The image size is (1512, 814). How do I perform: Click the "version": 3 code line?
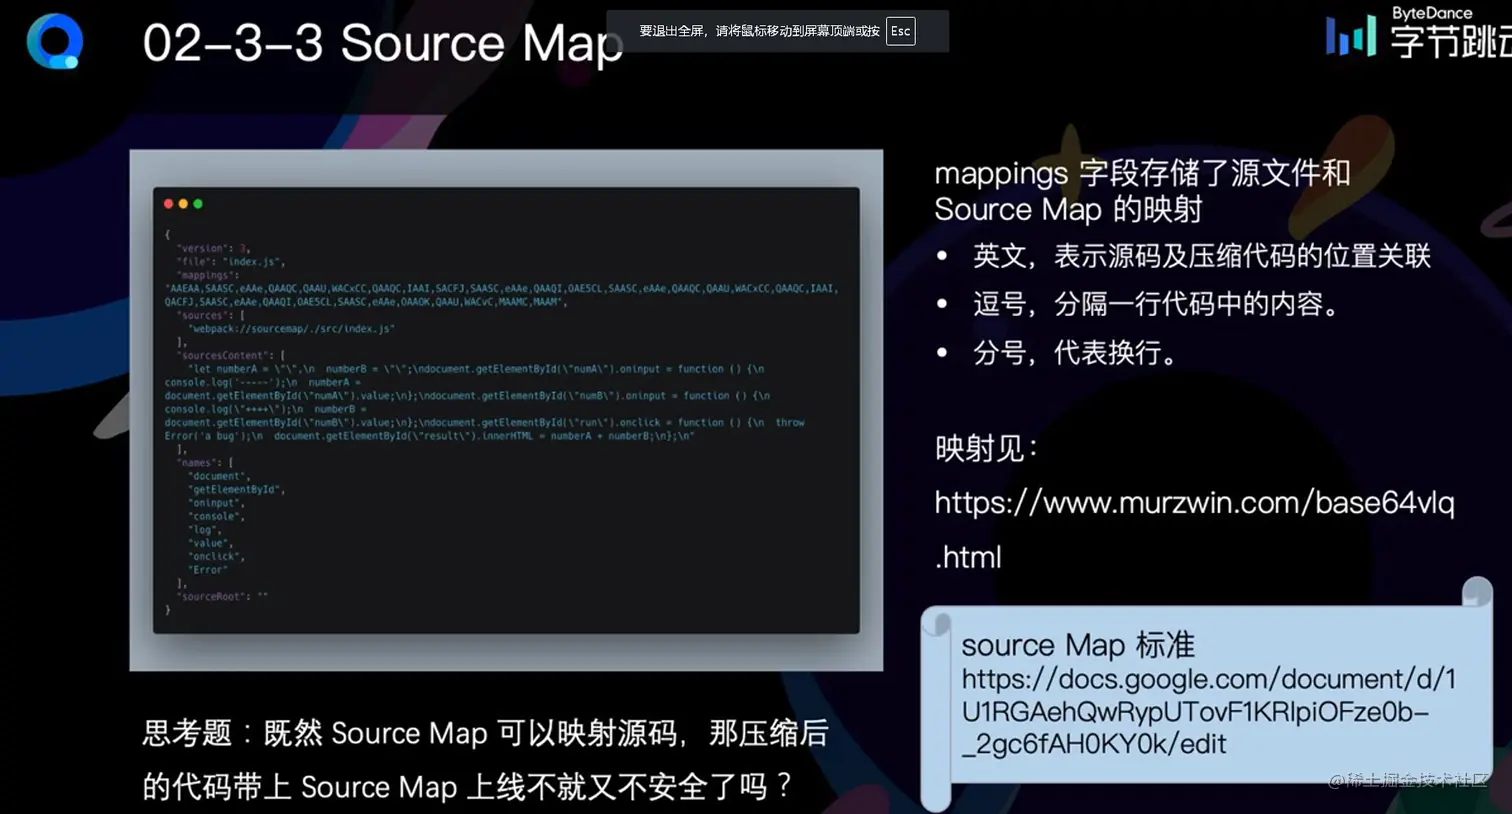pos(214,248)
